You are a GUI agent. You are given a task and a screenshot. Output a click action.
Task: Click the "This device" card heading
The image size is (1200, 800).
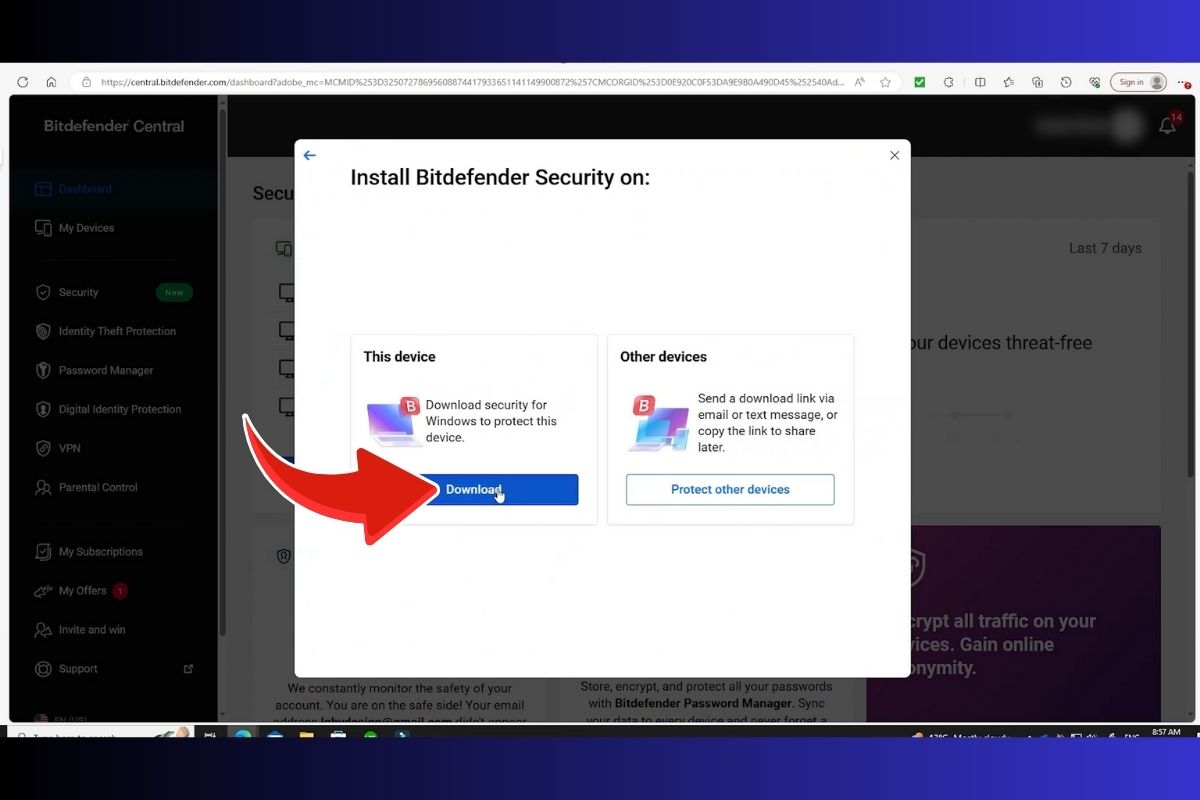point(399,356)
